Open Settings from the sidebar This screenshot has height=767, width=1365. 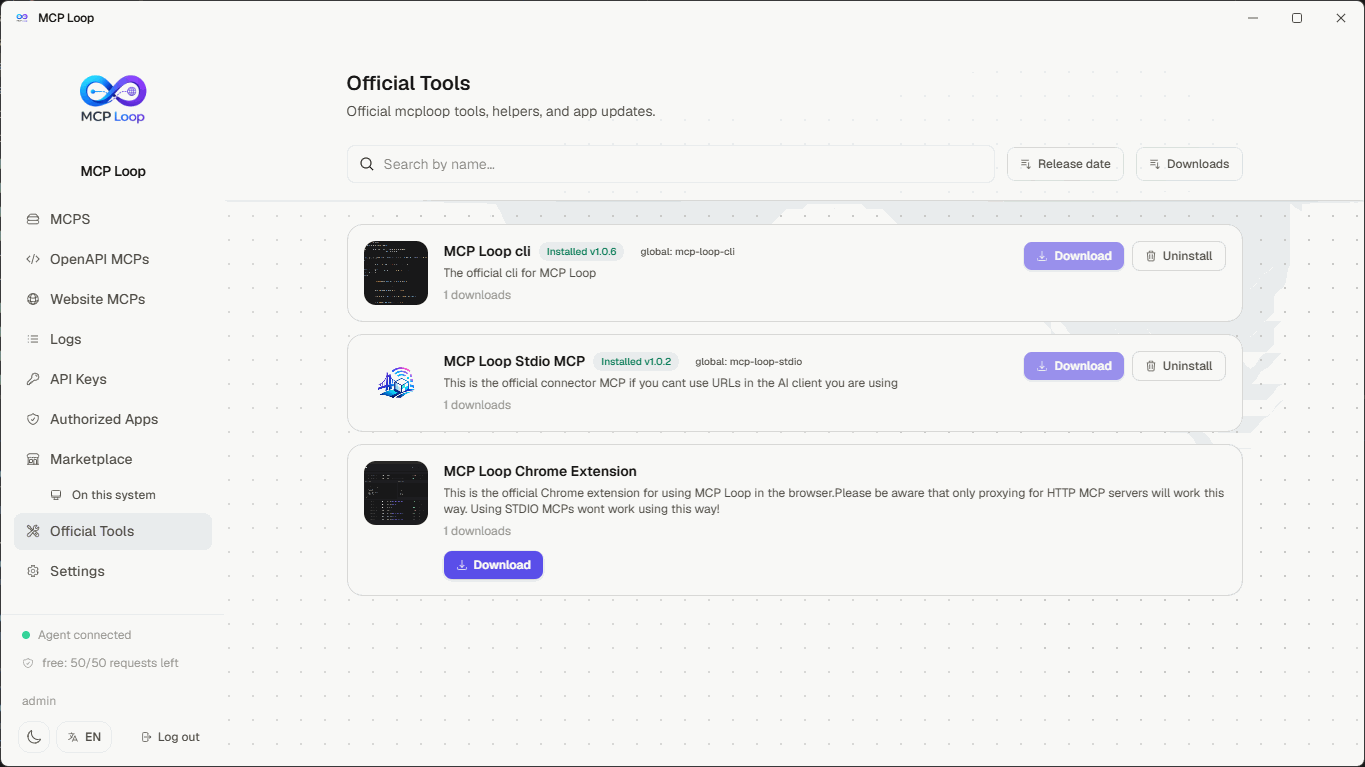pyautogui.click(x=113, y=571)
